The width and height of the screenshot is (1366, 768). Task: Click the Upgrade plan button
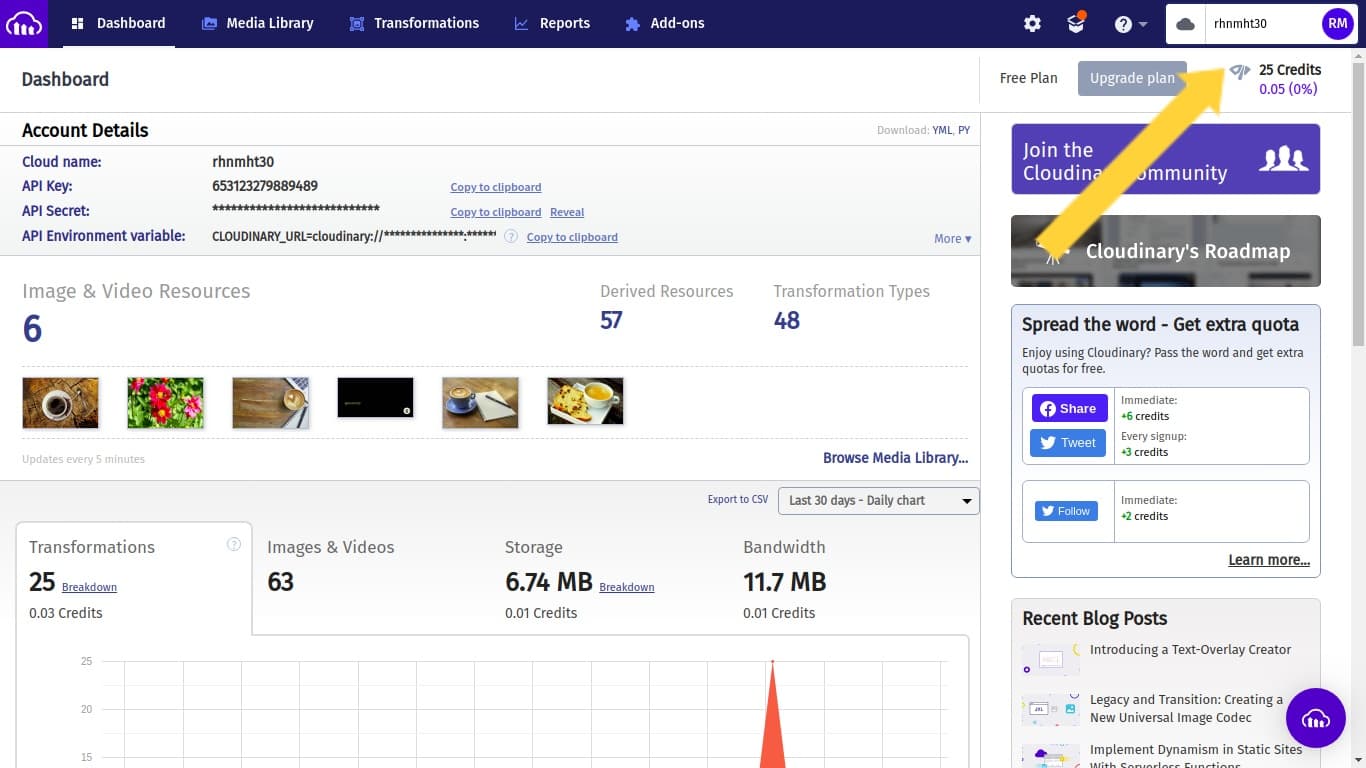point(1132,78)
